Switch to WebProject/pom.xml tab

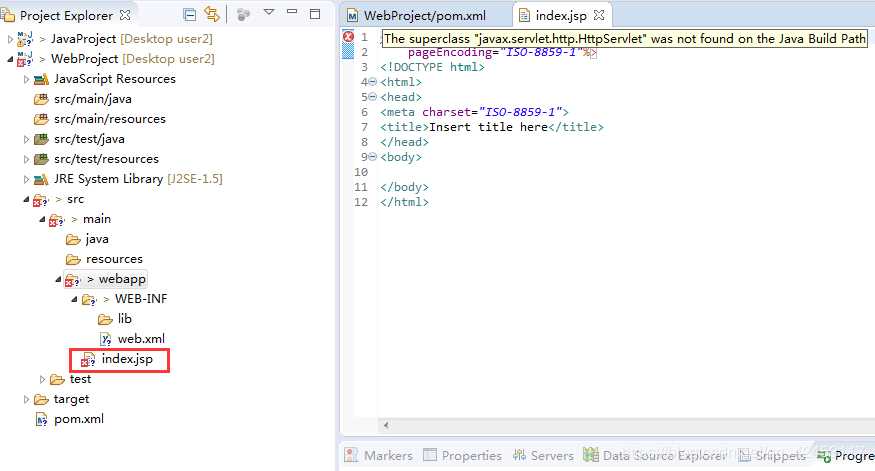coord(416,16)
